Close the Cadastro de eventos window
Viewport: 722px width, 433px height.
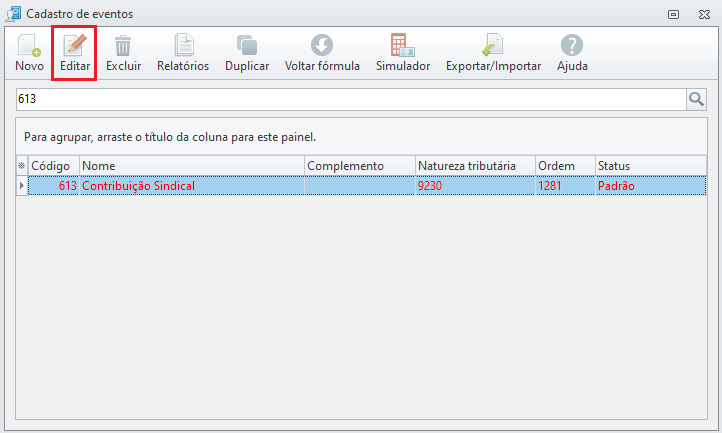(x=704, y=14)
